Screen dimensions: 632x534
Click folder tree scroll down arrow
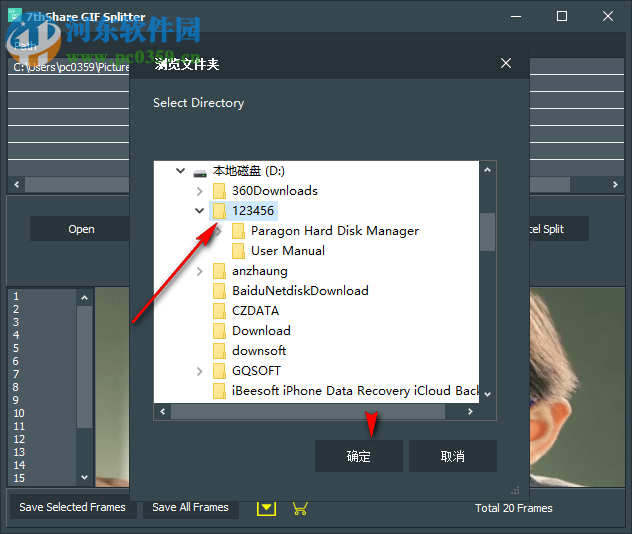(487, 394)
